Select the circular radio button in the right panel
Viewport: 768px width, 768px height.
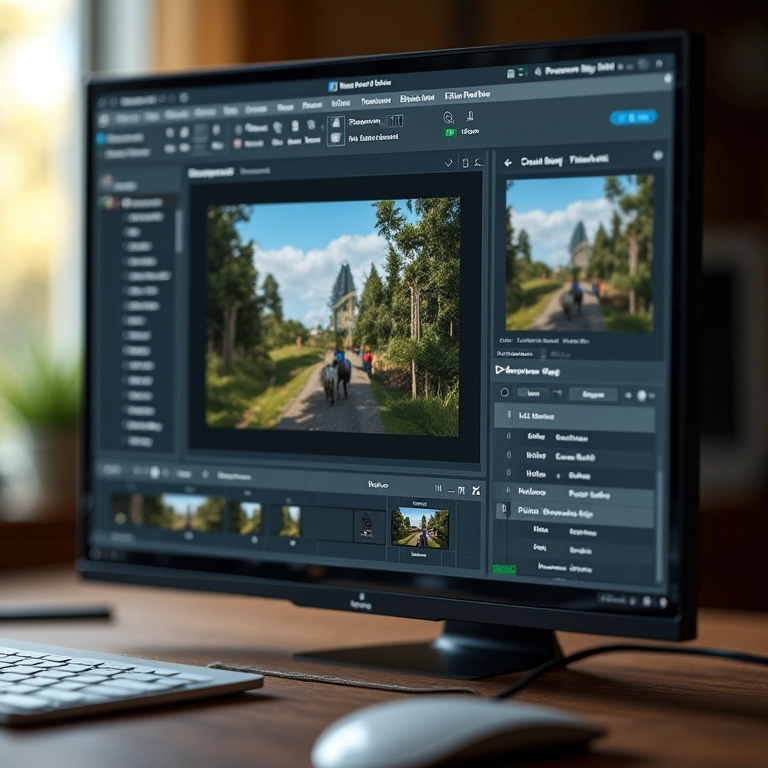pyautogui.click(x=504, y=394)
